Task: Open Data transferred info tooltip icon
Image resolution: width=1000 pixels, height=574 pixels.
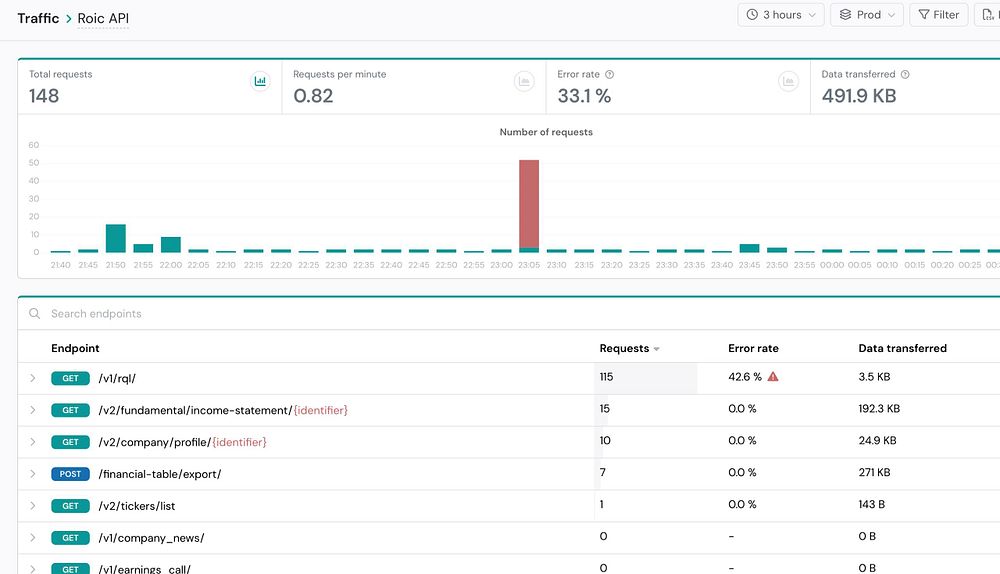Action: pyautogui.click(x=905, y=75)
